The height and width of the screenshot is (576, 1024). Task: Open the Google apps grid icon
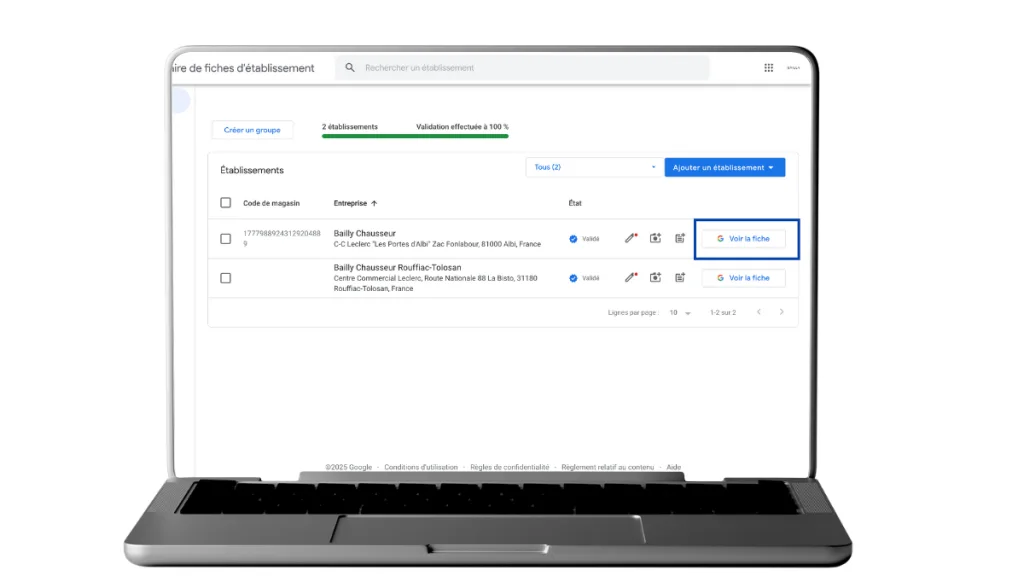click(x=768, y=68)
